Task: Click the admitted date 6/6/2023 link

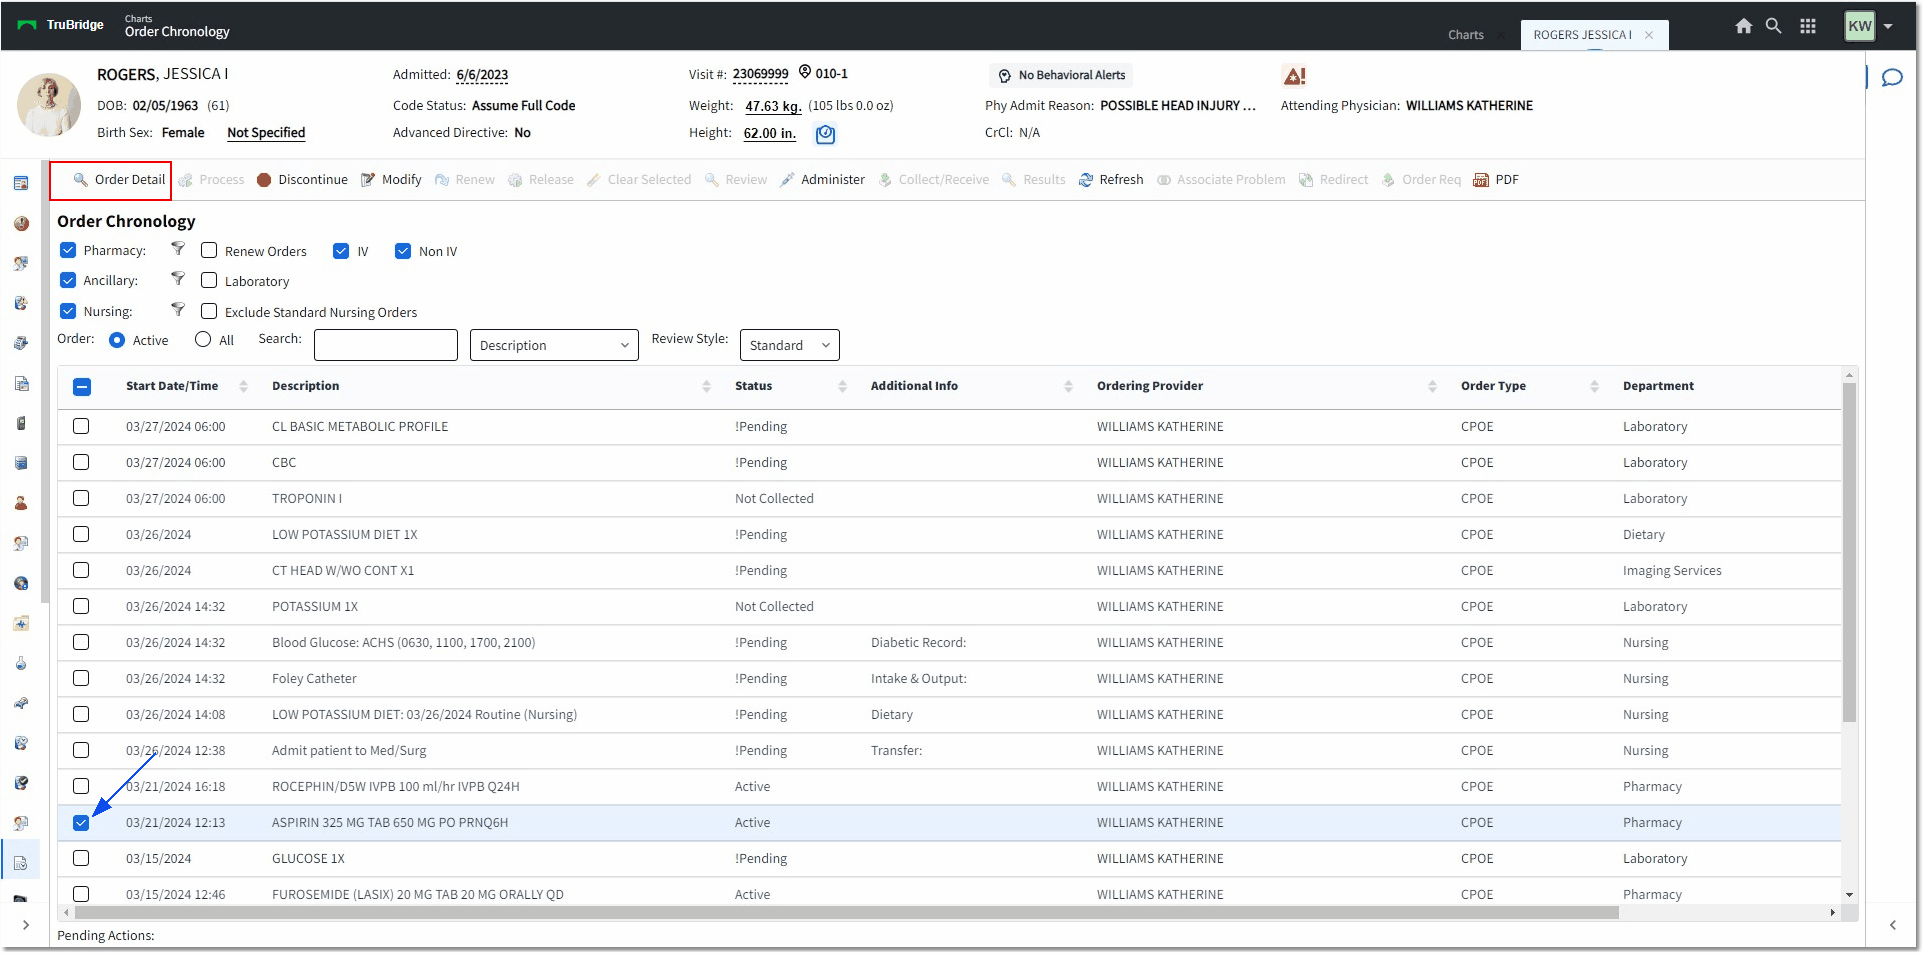Action: 482,75
